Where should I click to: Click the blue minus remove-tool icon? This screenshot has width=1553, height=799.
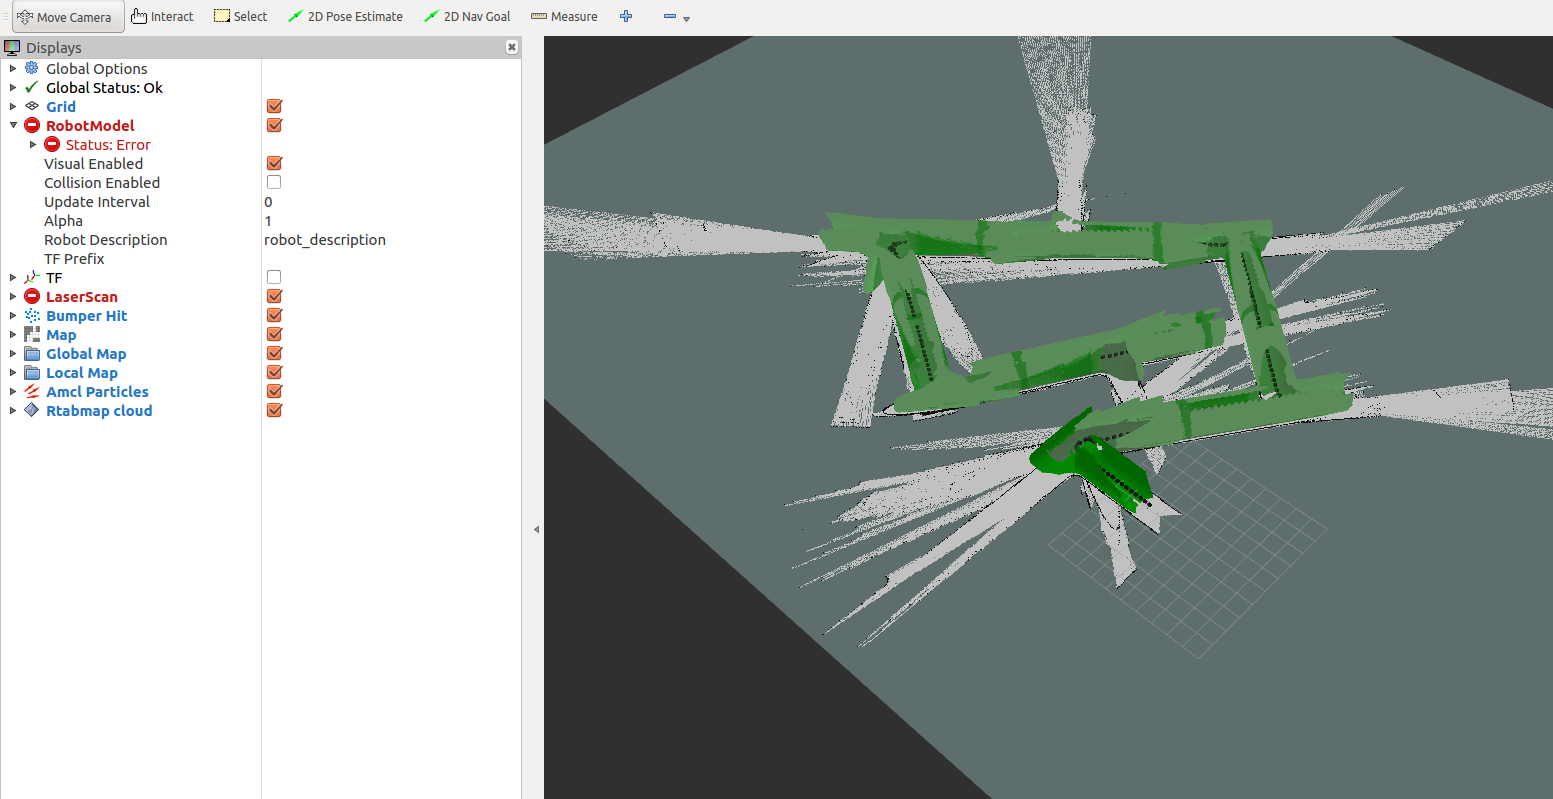coord(670,17)
